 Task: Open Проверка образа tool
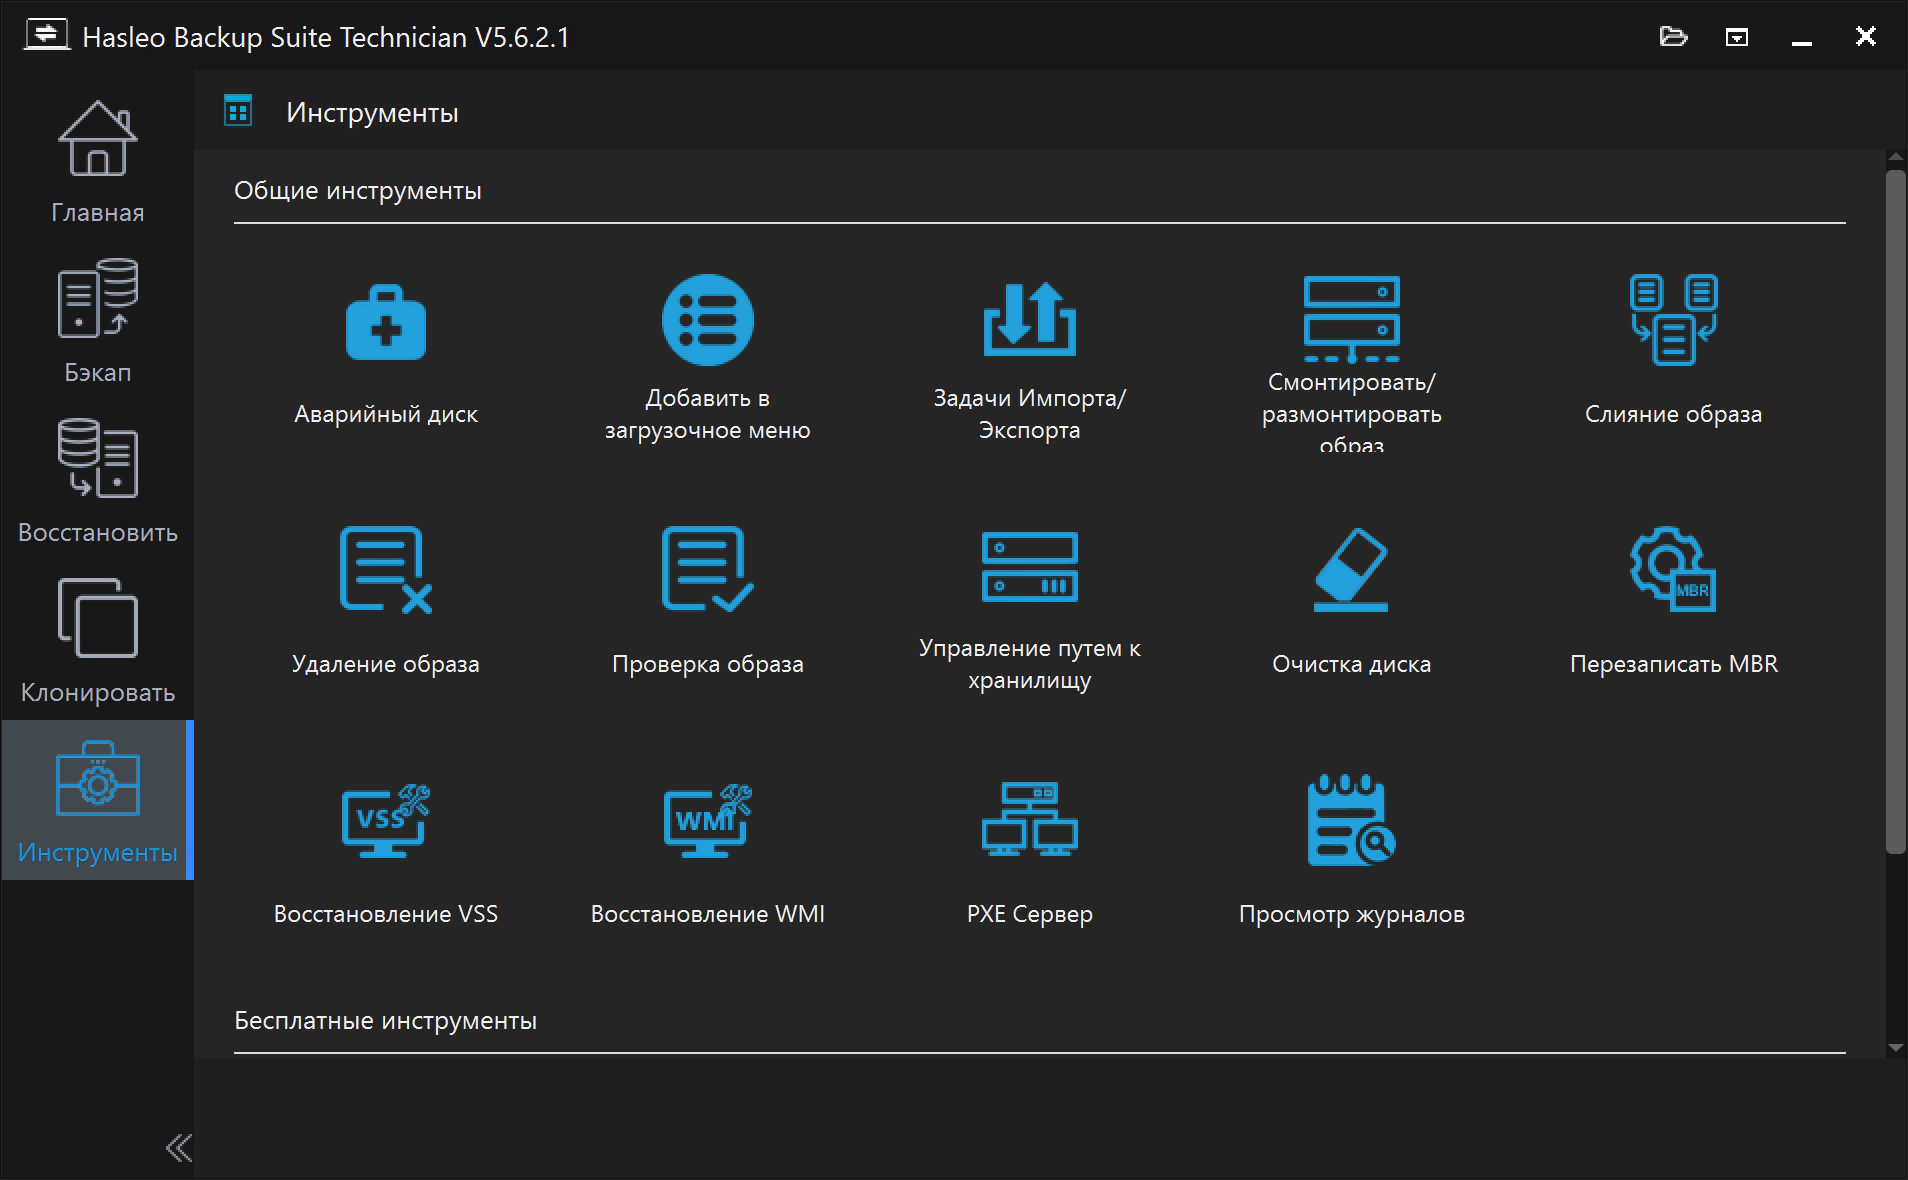tap(707, 570)
